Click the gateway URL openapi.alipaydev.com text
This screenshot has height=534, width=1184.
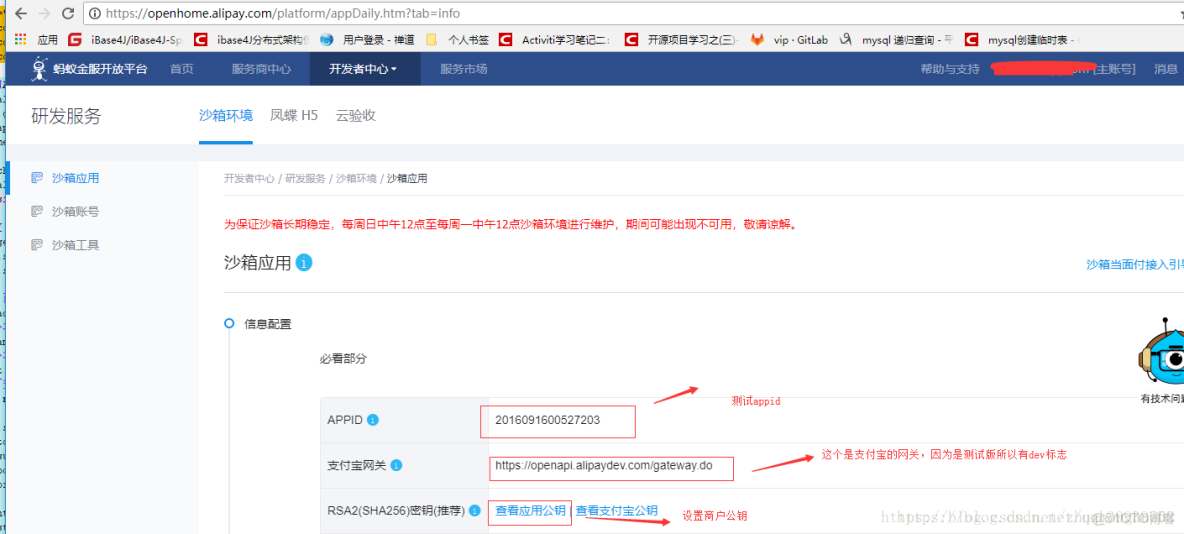(x=604, y=465)
